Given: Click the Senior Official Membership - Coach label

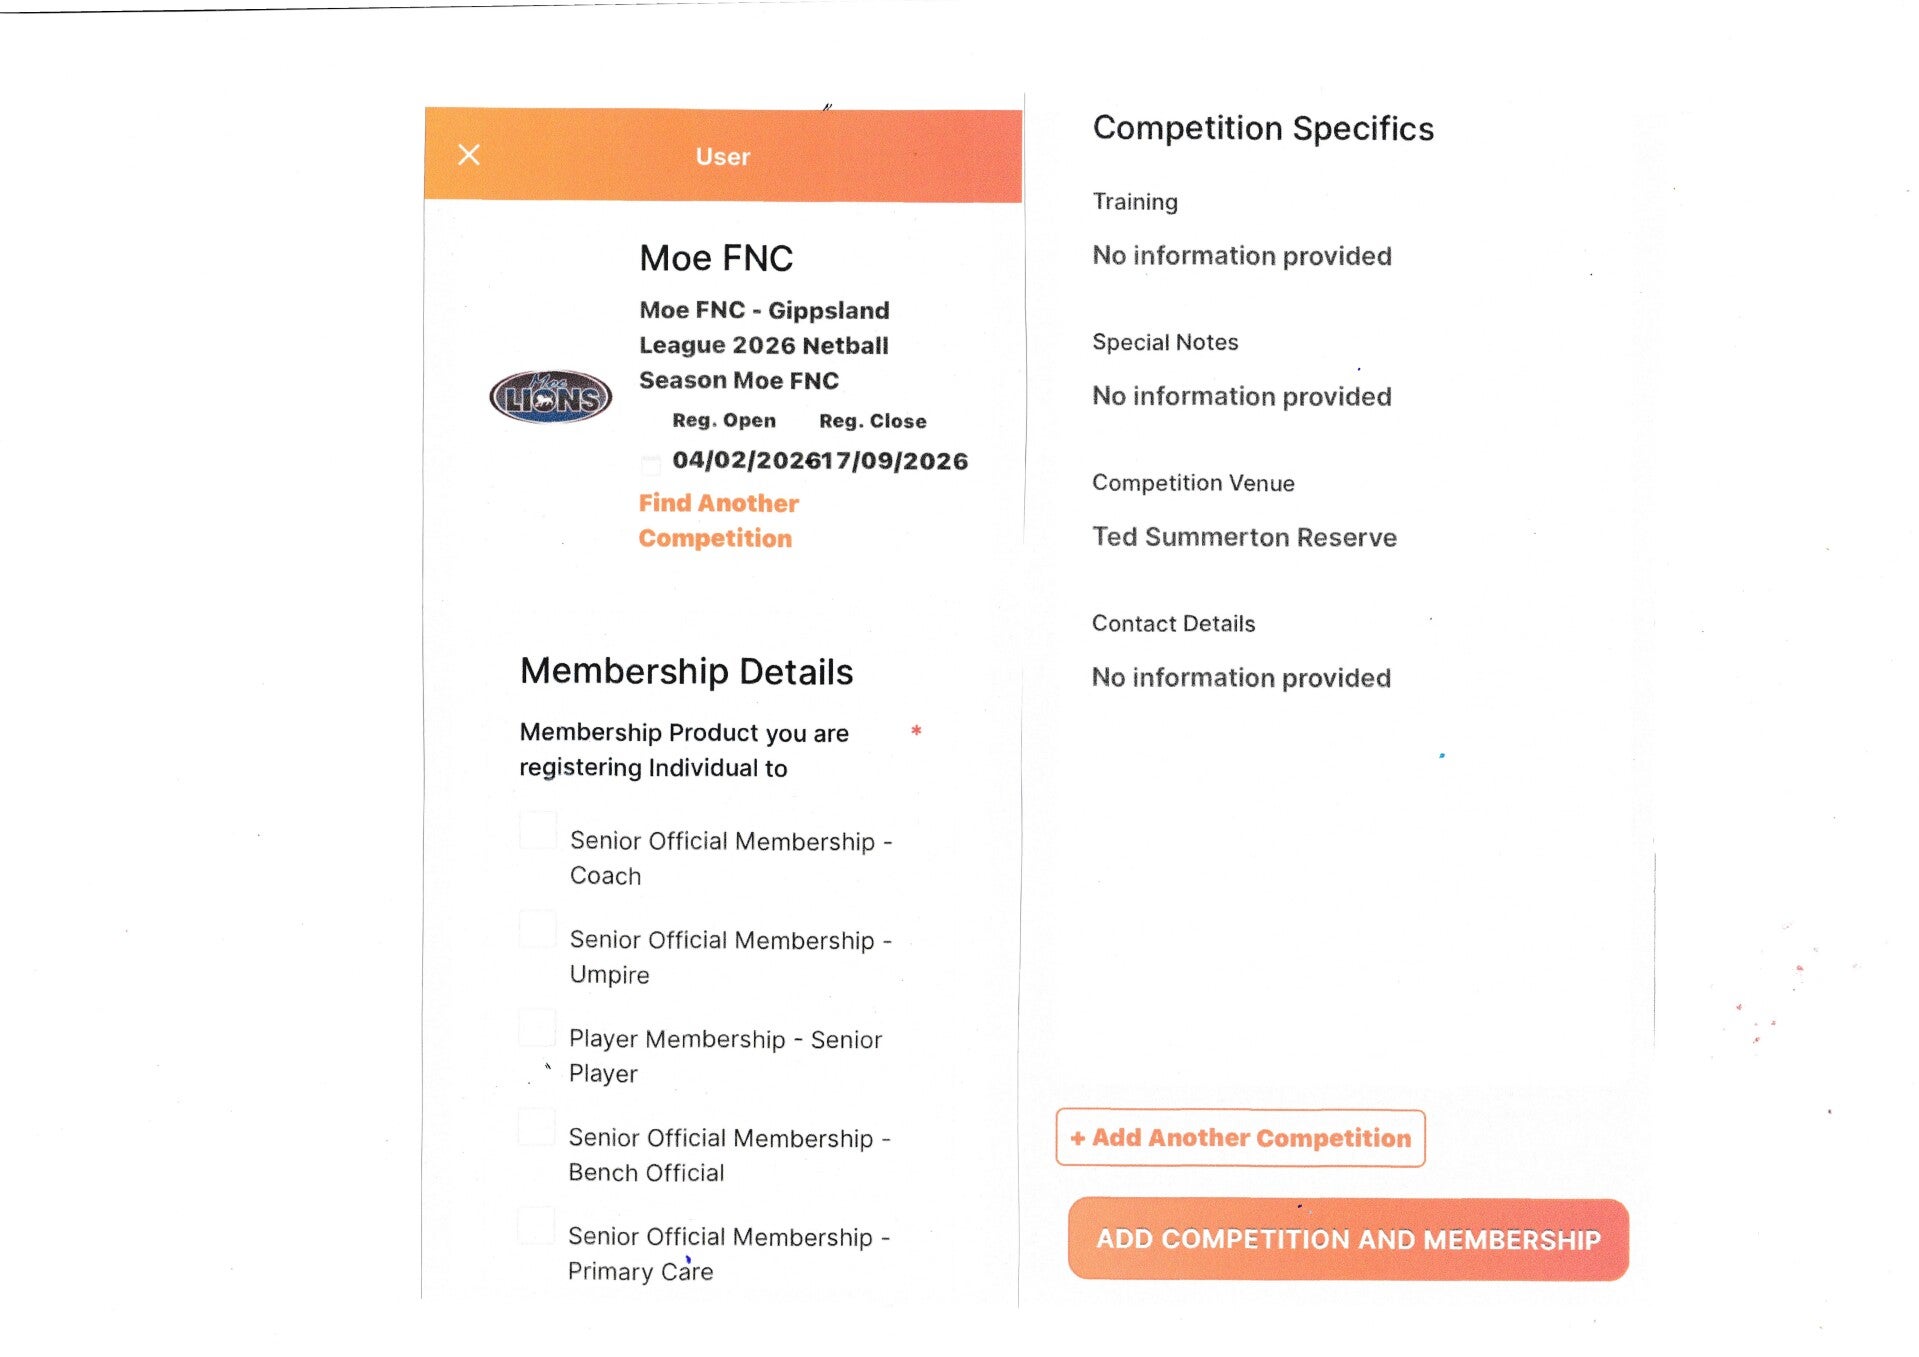Looking at the screenshot, I should pos(730,858).
